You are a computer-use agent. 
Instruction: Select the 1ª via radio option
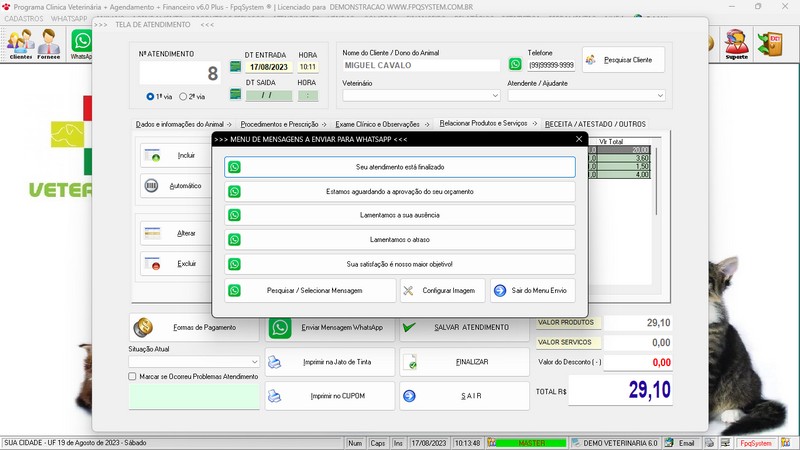[x=149, y=97]
